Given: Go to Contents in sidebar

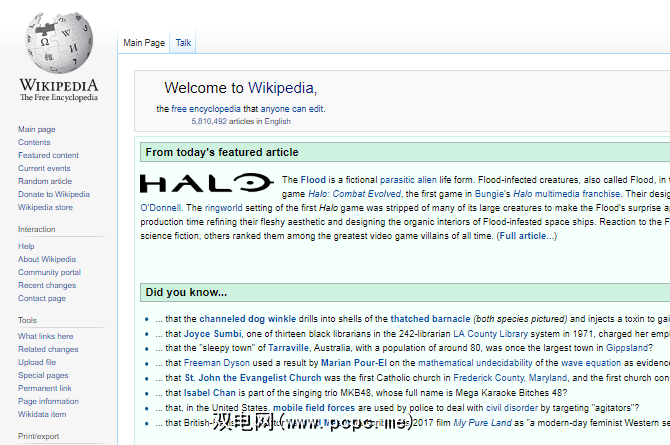Looking at the screenshot, I should point(34,142).
